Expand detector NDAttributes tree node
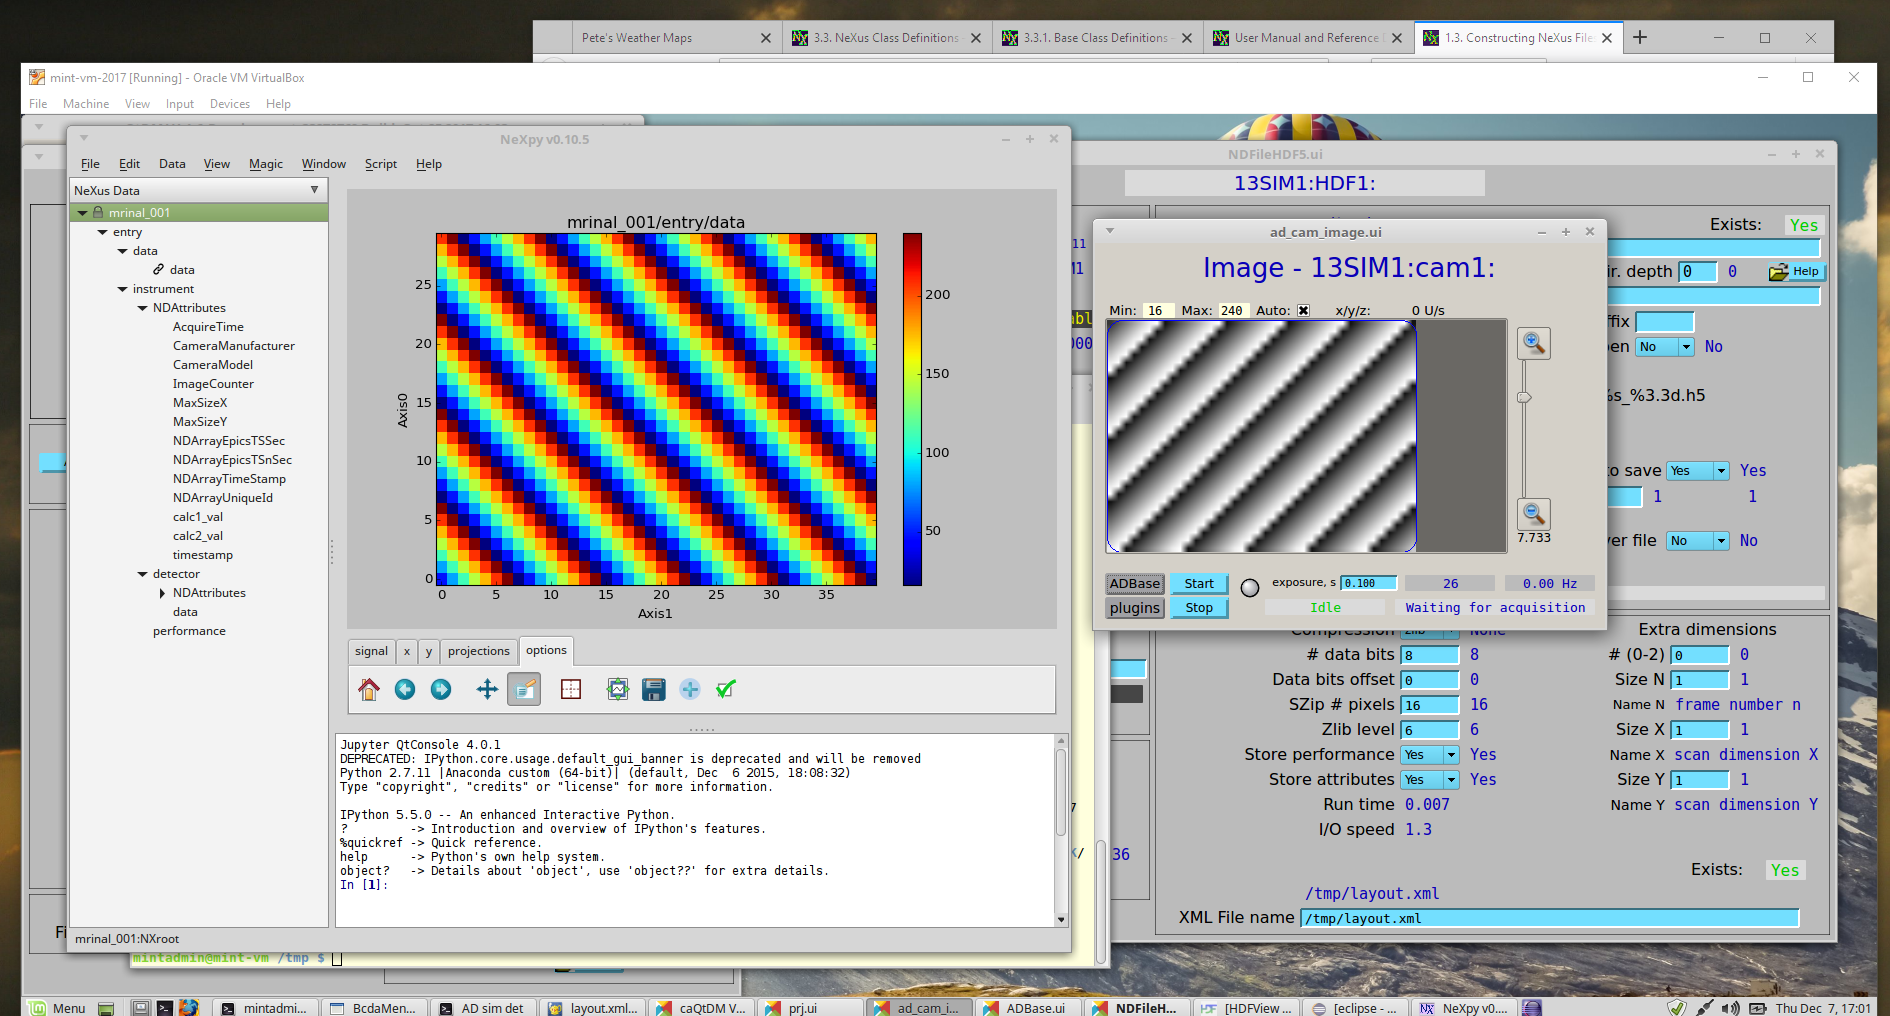Viewport: 1890px width, 1016px height. [163, 593]
